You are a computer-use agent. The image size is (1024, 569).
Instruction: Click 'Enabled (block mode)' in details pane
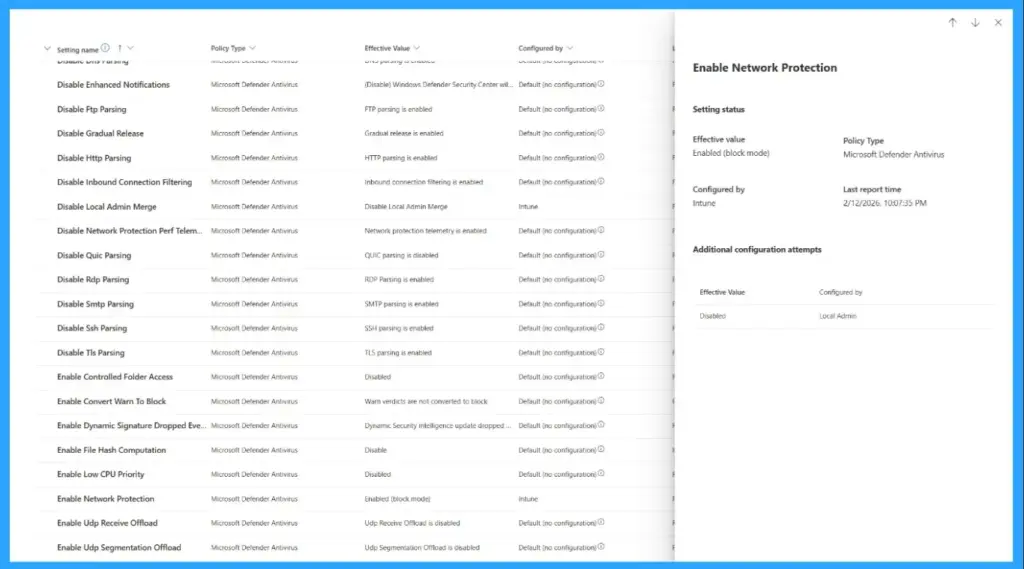coord(731,153)
